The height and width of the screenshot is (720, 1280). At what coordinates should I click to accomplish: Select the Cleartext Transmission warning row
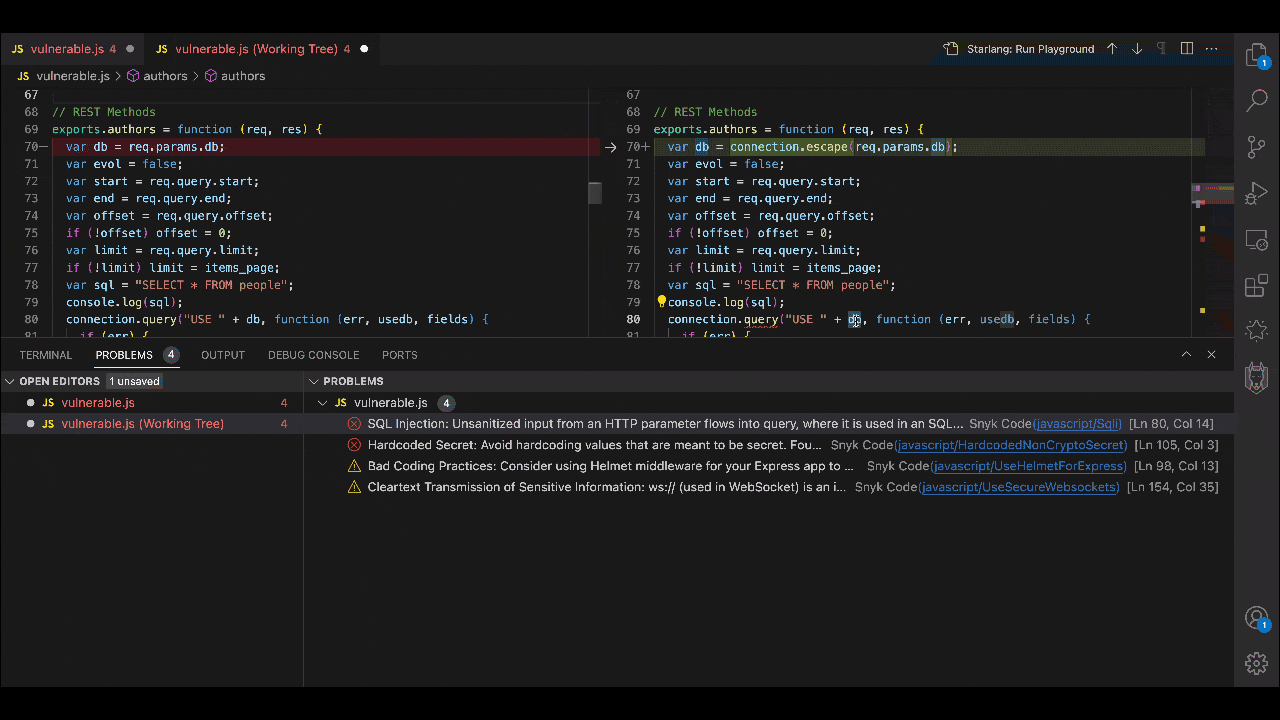pos(768,487)
